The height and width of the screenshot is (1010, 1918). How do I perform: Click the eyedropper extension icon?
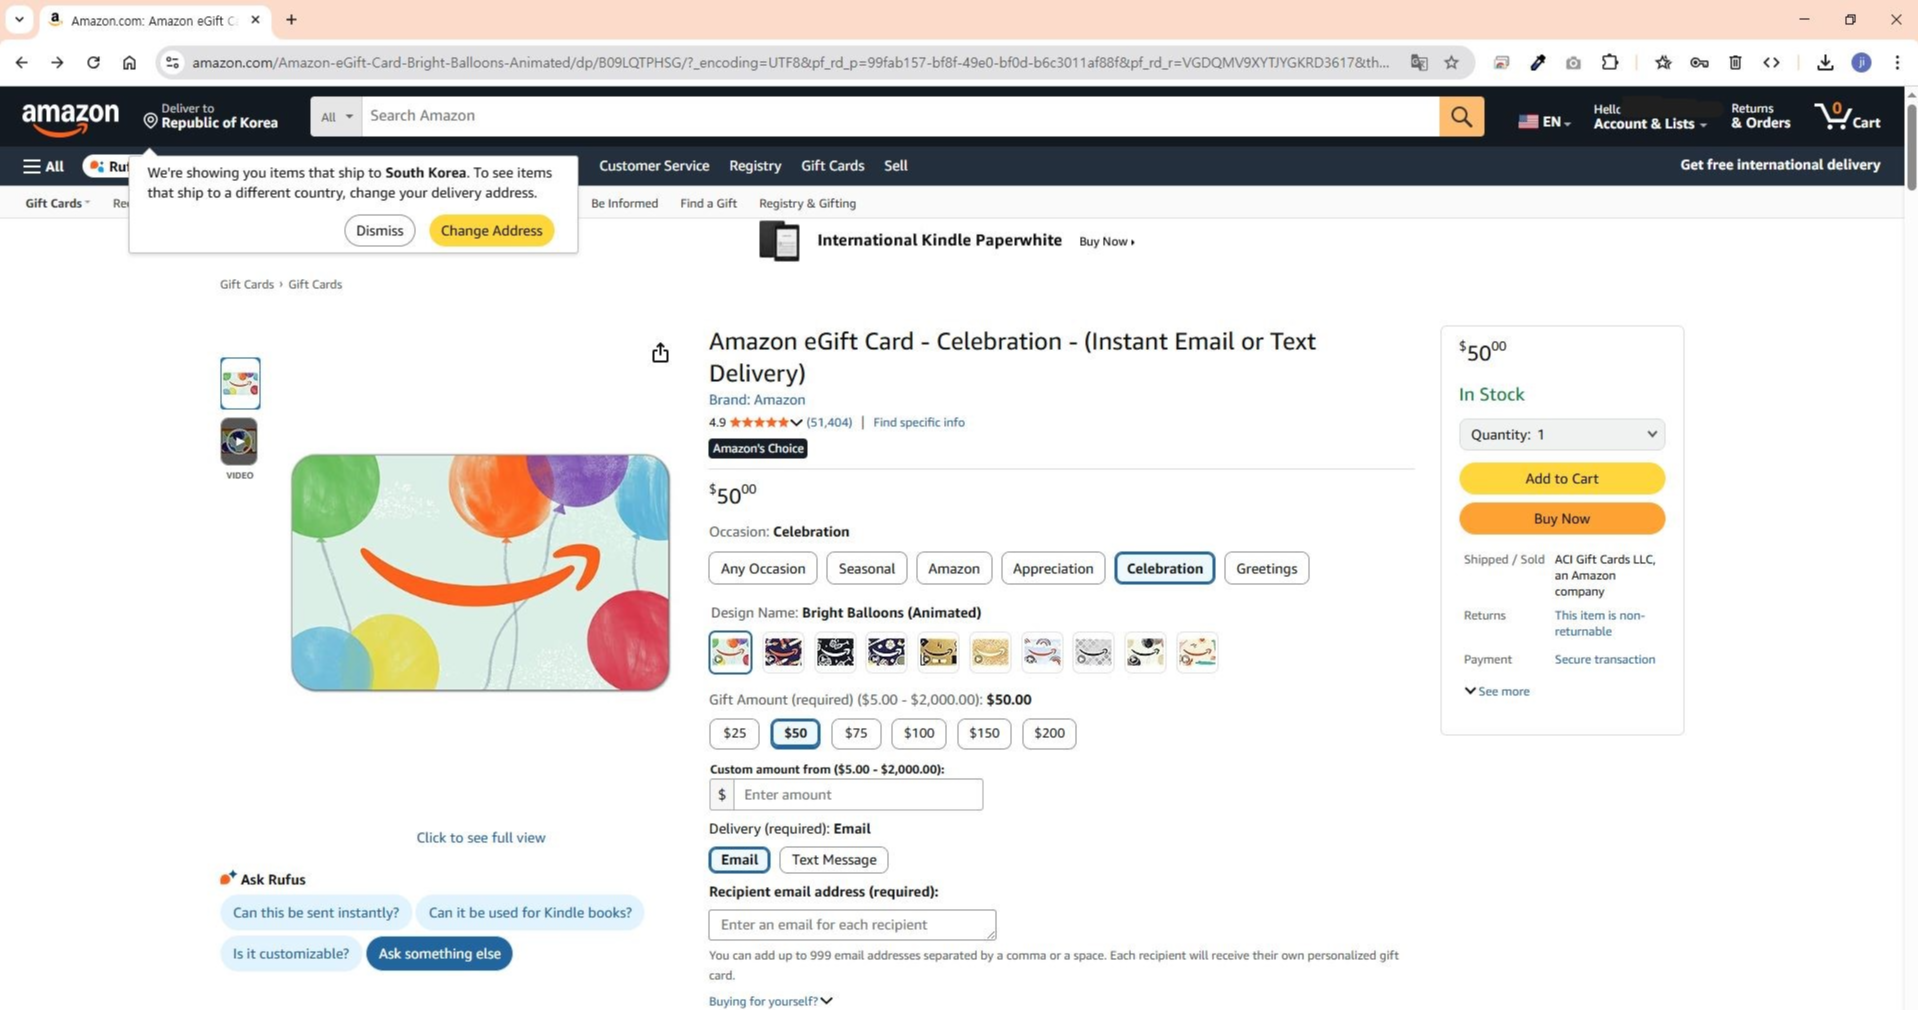coord(1537,62)
